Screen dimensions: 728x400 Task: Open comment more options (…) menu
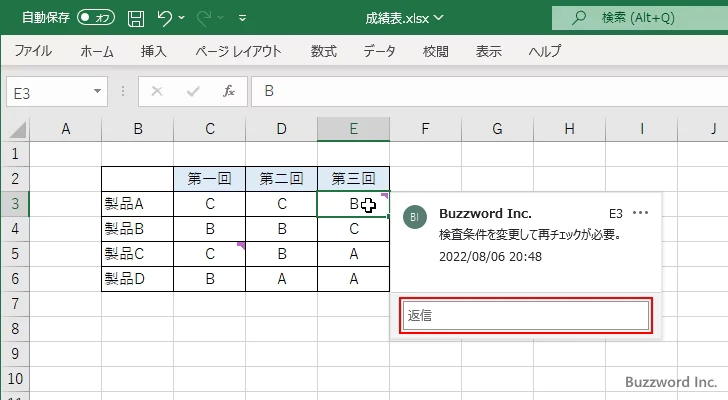click(640, 213)
